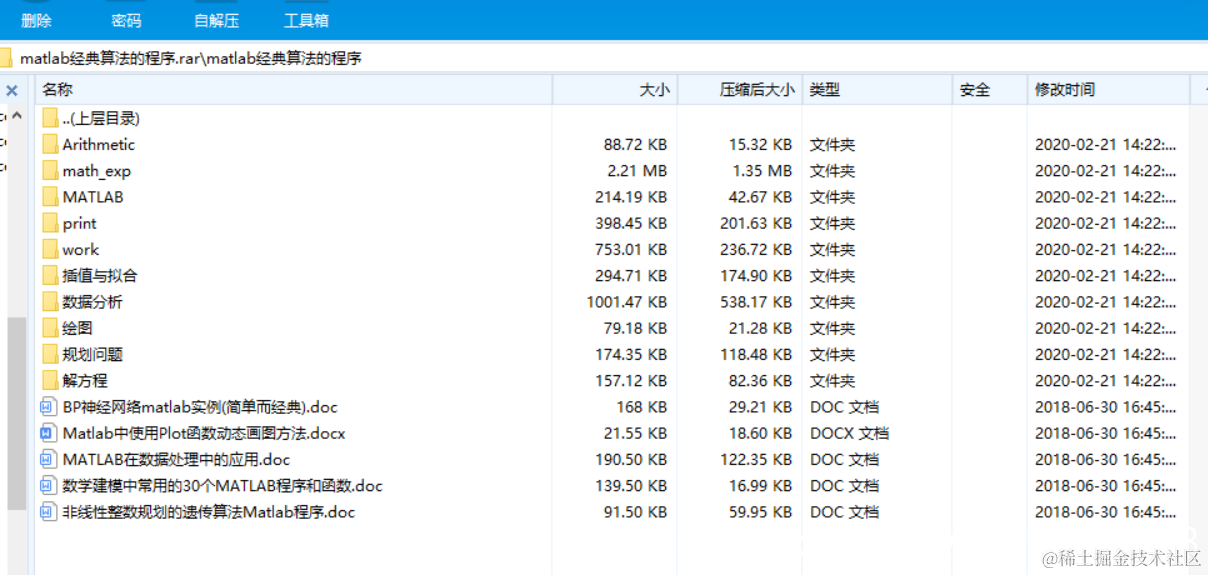Select the work folder name
The height and width of the screenshot is (575, 1208).
(80, 249)
